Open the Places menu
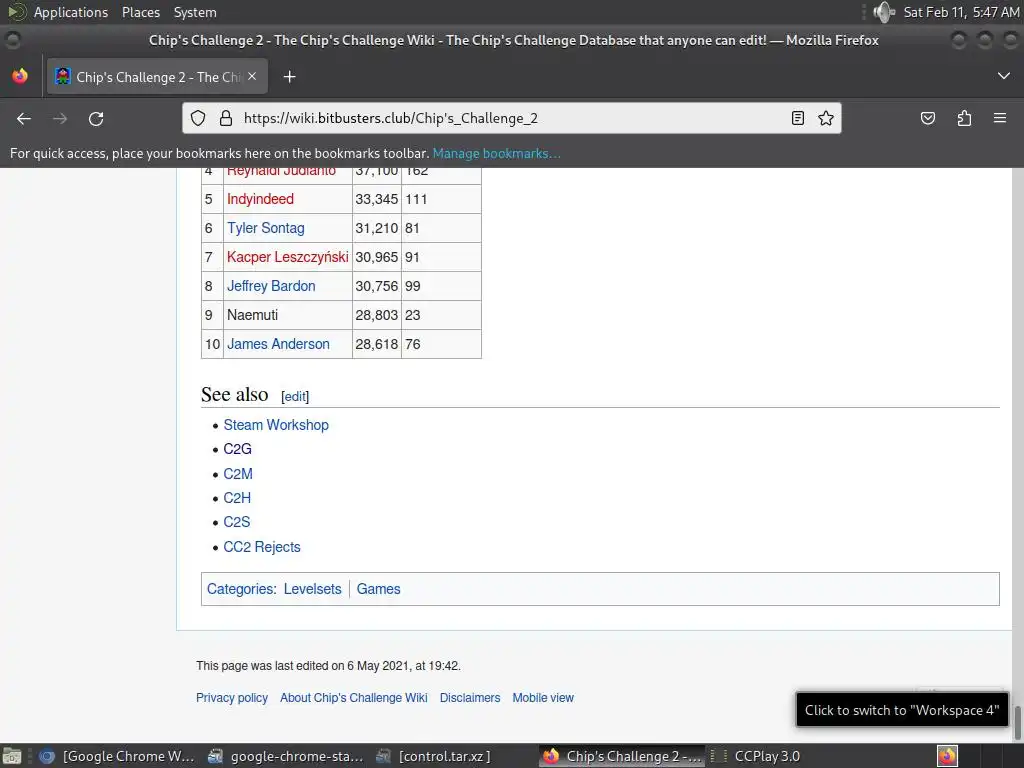The height and width of the screenshot is (768, 1024). tap(141, 12)
